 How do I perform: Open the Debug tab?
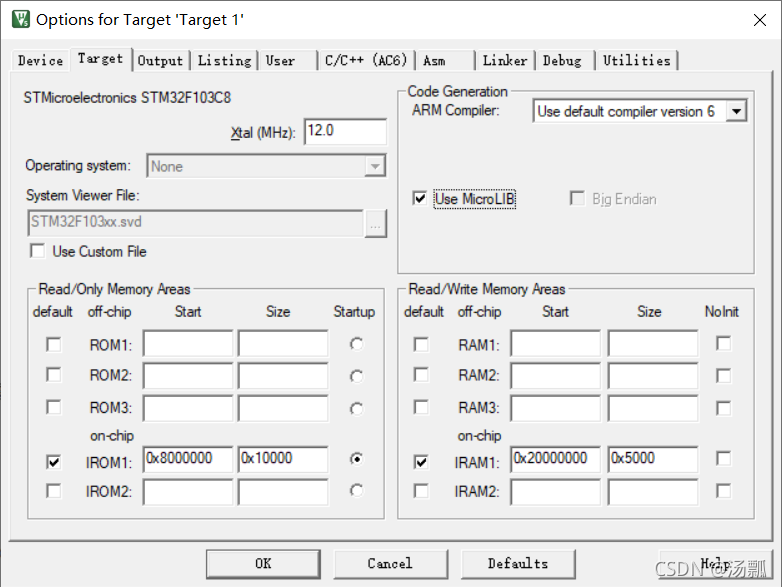point(565,60)
